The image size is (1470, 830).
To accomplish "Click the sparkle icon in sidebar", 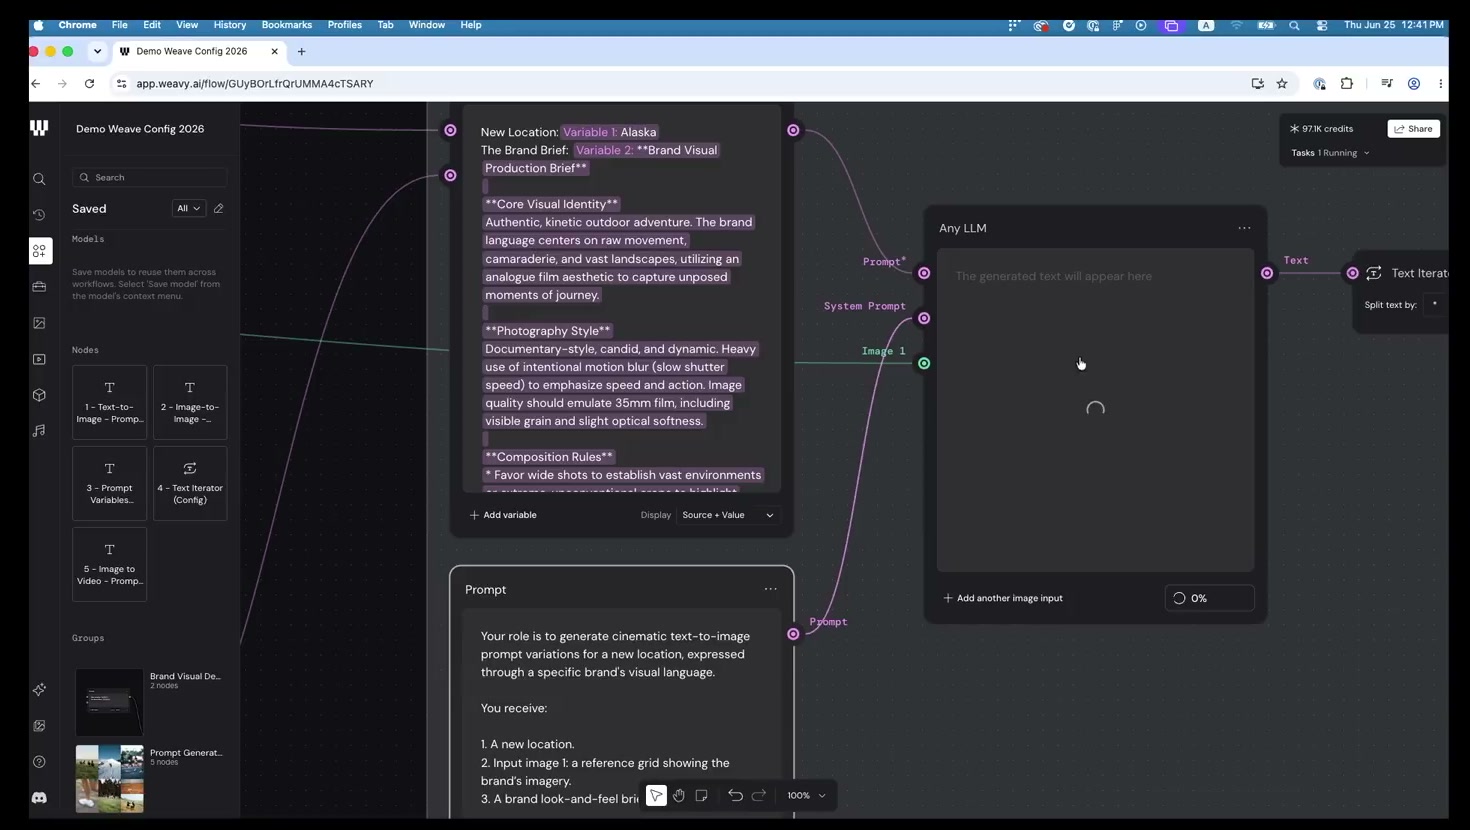I will pos(39,690).
